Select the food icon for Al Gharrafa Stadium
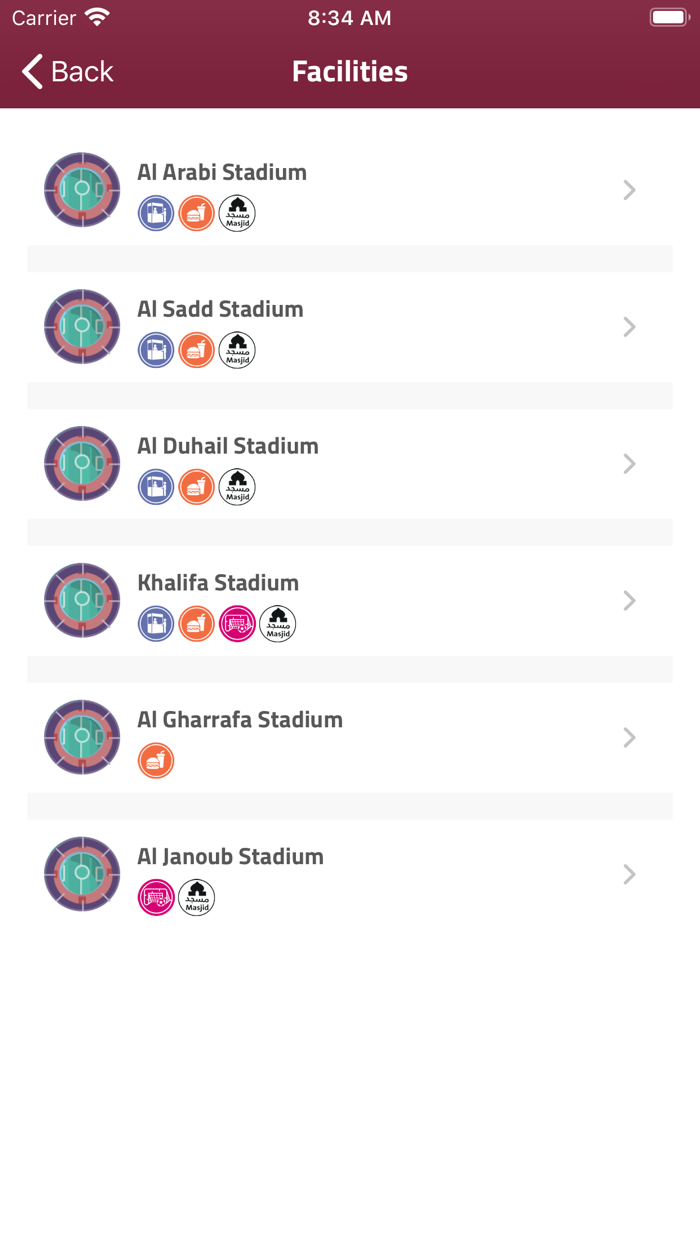The height and width of the screenshot is (1244, 700). click(156, 760)
